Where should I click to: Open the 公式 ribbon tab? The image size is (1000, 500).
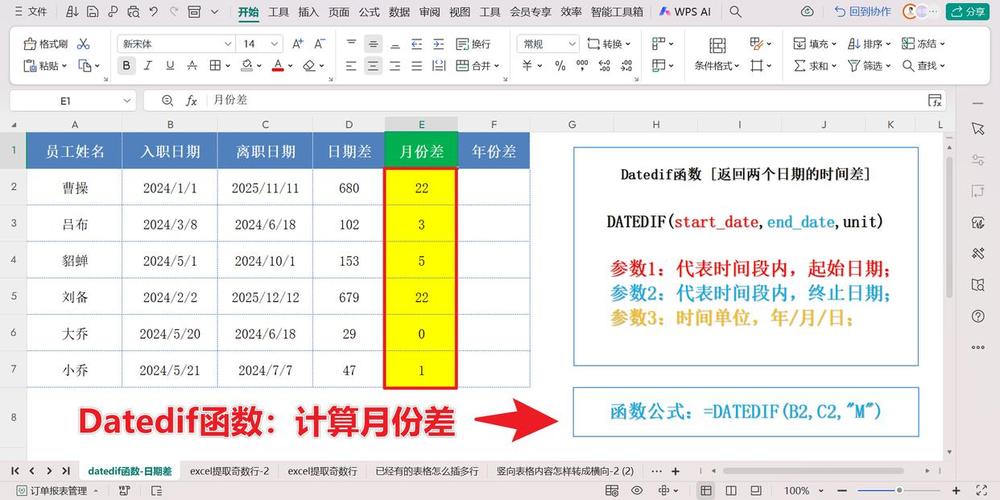tap(369, 11)
